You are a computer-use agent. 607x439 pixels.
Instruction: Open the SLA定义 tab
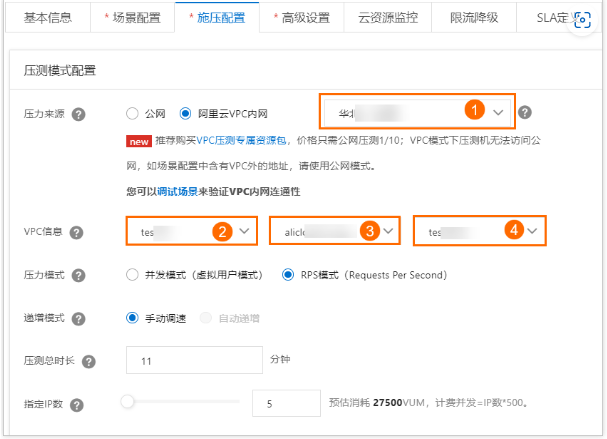[x=556, y=17]
